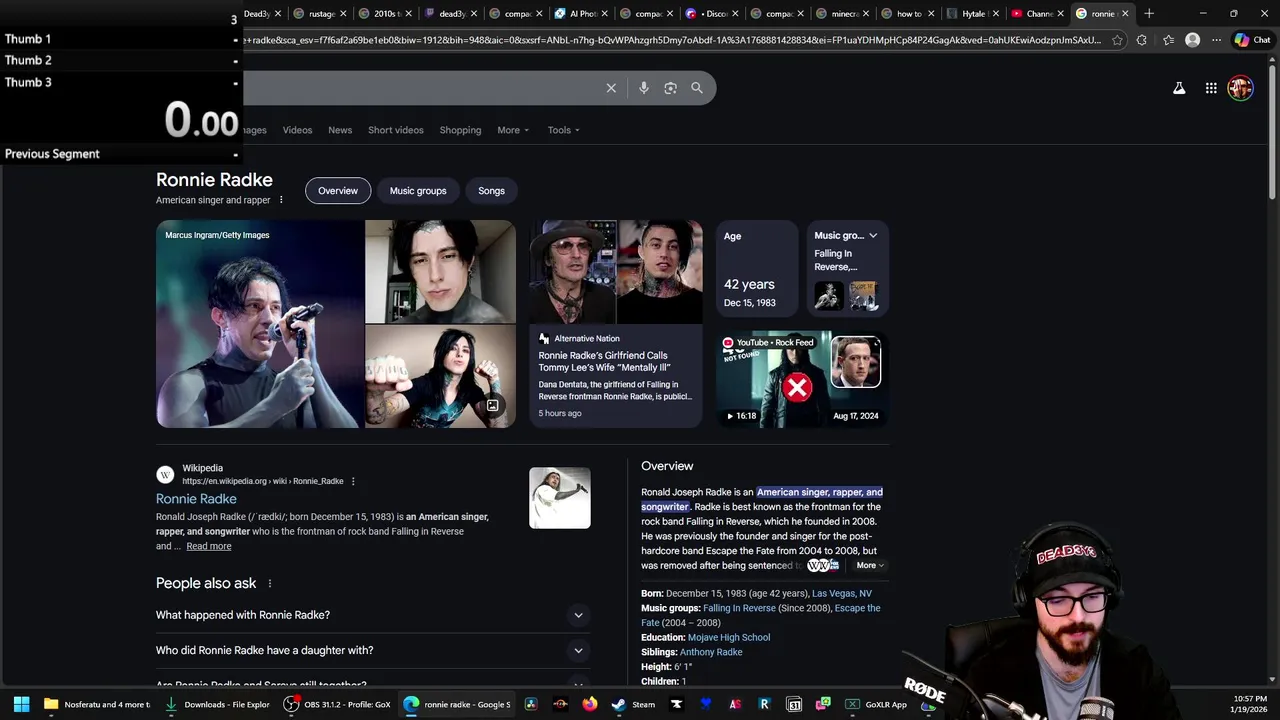
Task: Open GoXLR App in the taskbar
Action: click(877, 704)
